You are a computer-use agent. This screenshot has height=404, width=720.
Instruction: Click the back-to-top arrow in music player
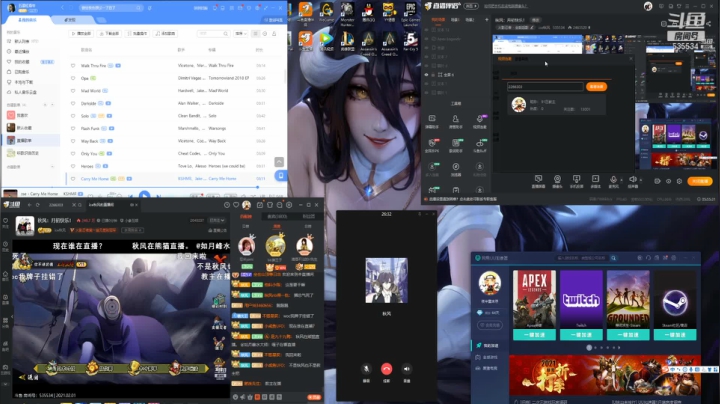tap(279, 162)
